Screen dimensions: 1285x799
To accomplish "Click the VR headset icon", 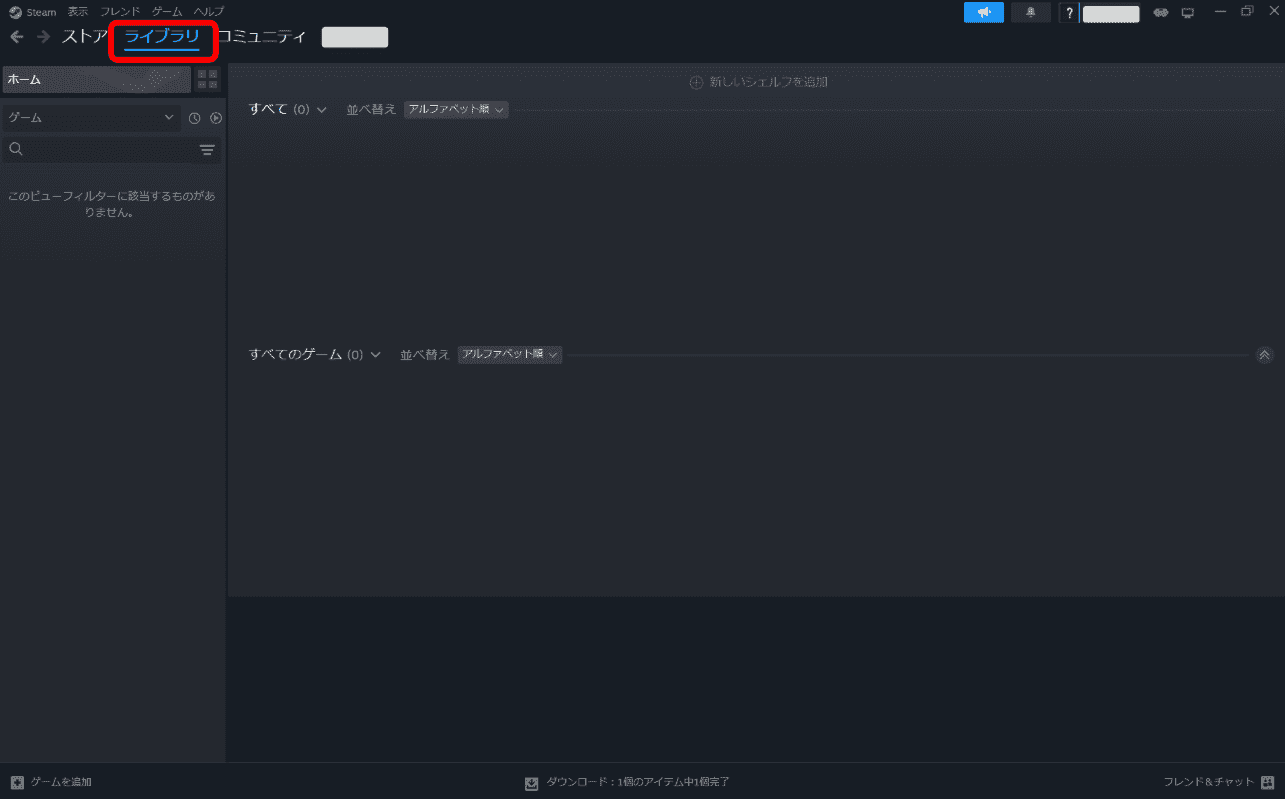I will 1161,13.
